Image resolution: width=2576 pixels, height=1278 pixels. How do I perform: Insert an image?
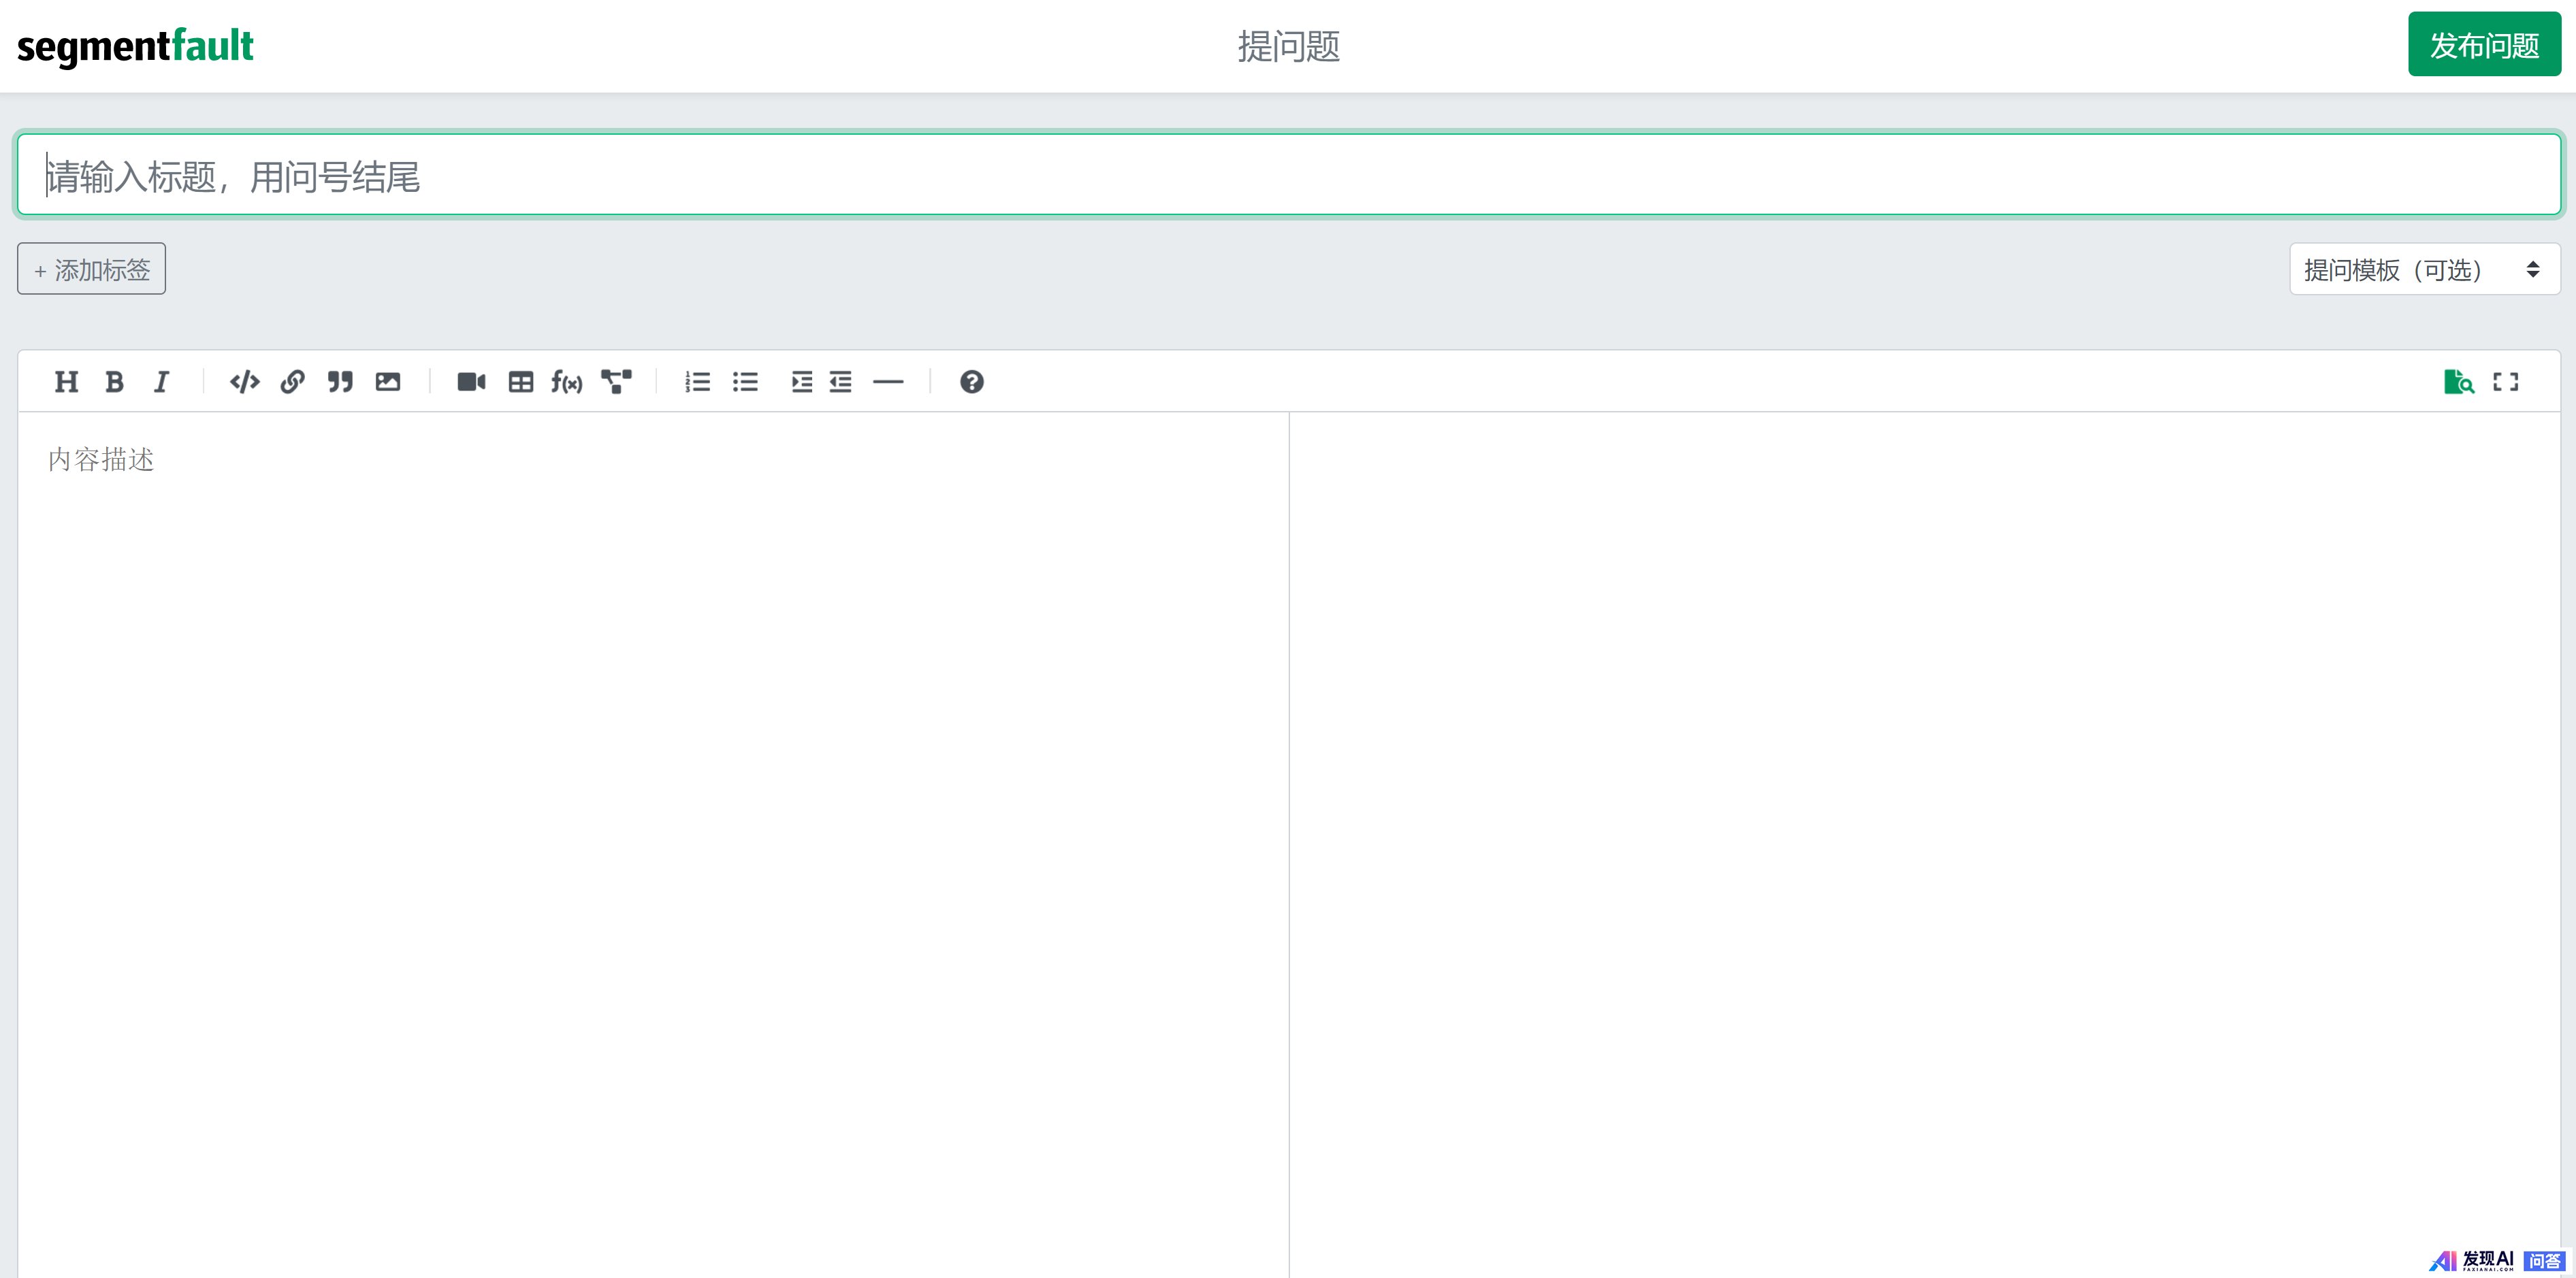point(388,382)
